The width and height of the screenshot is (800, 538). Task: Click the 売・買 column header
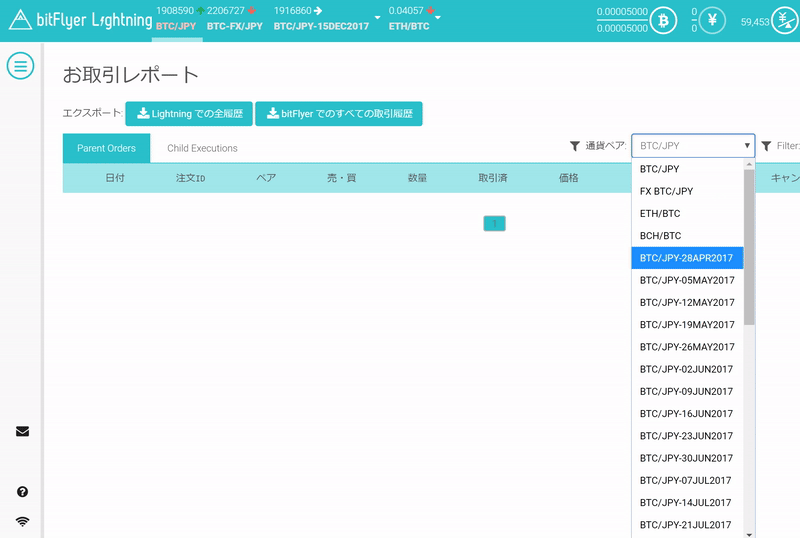(341, 178)
